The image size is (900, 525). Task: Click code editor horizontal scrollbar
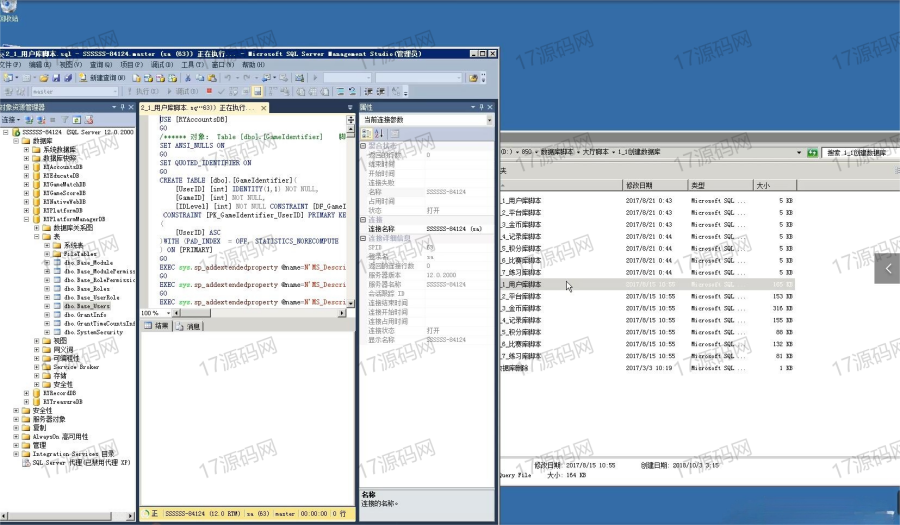point(259,313)
